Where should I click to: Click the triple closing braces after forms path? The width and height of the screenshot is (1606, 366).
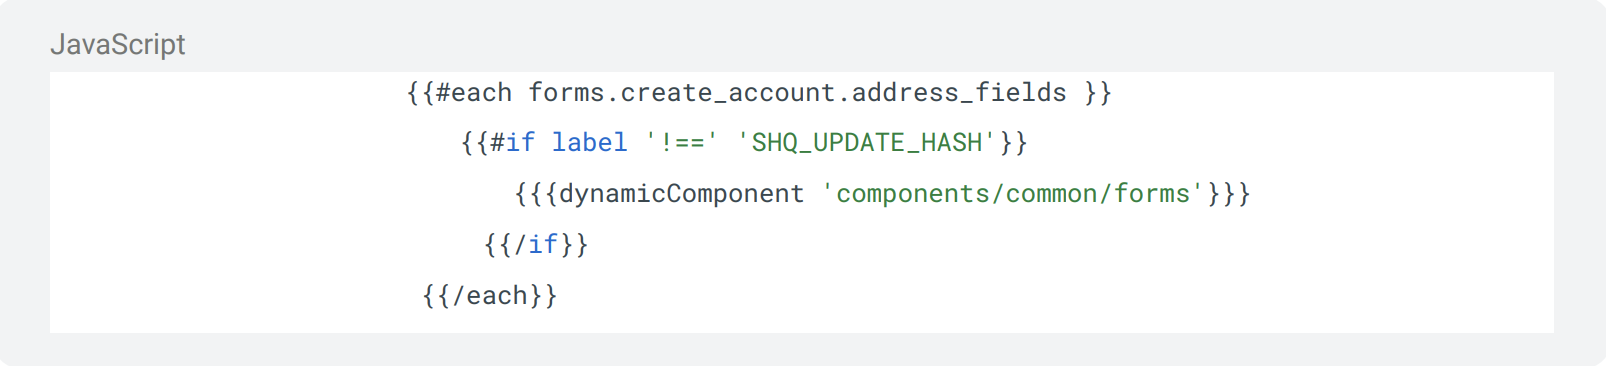pos(1228,194)
